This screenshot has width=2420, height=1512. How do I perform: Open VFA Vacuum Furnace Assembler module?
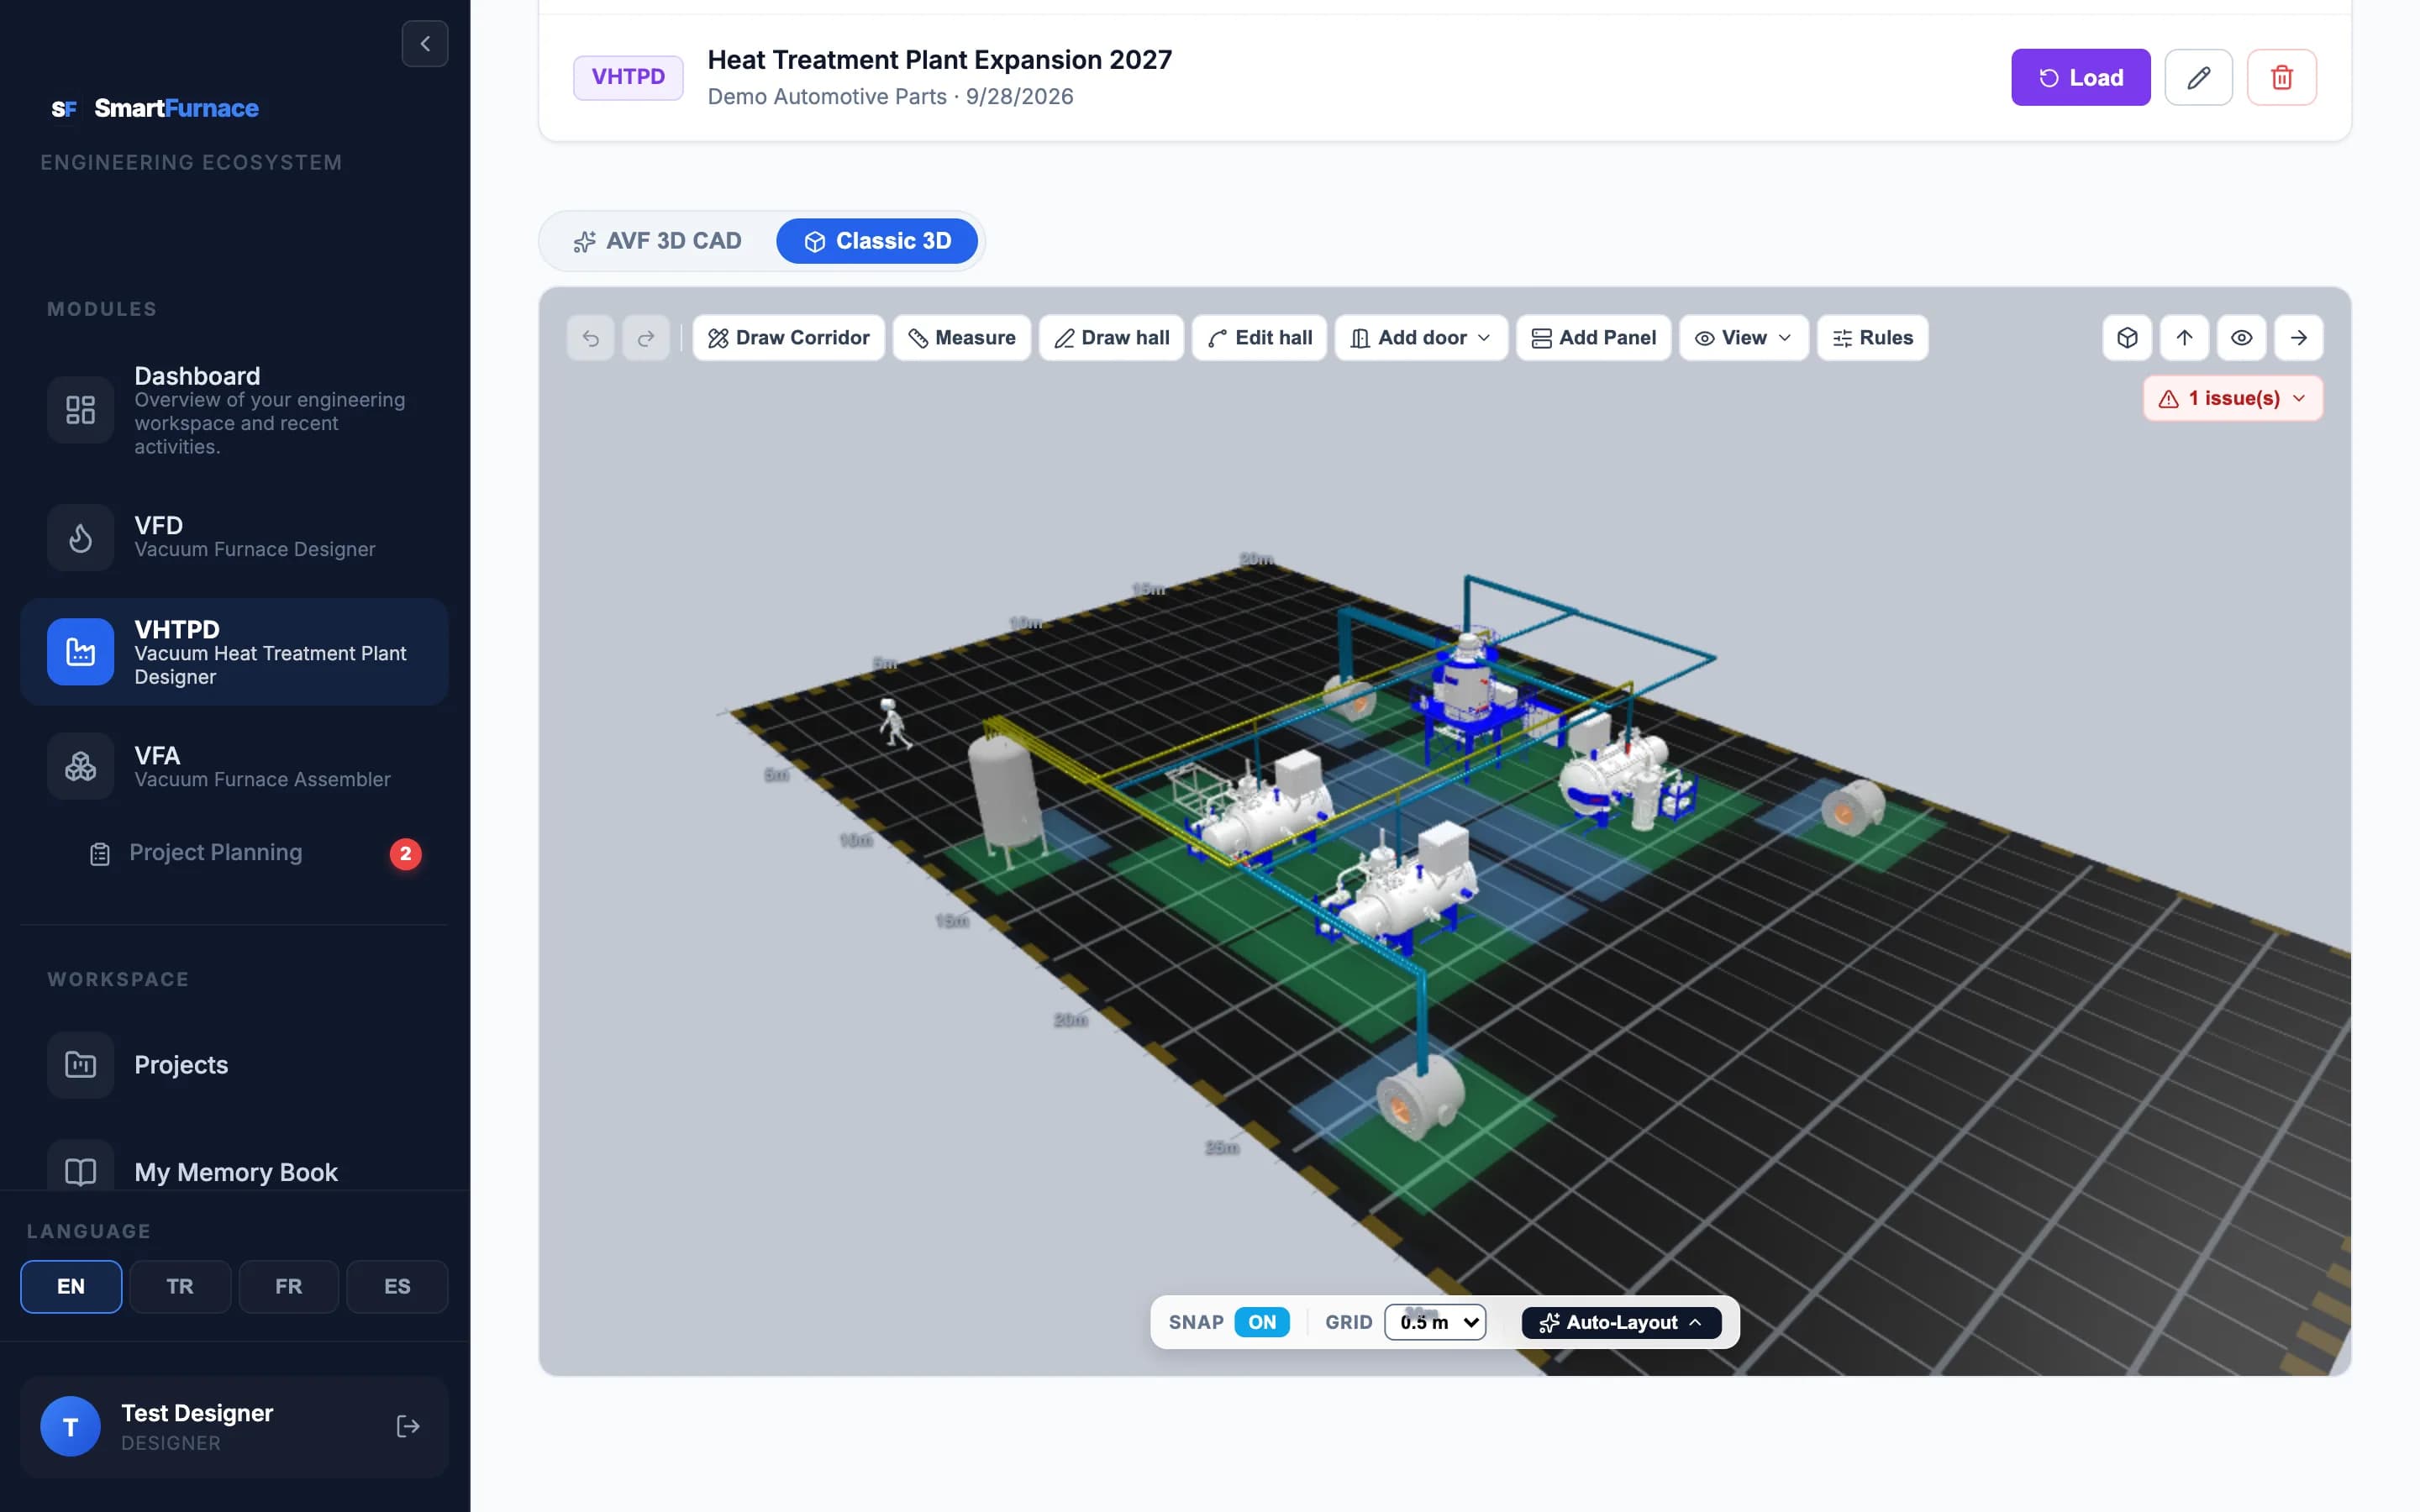click(x=234, y=766)
